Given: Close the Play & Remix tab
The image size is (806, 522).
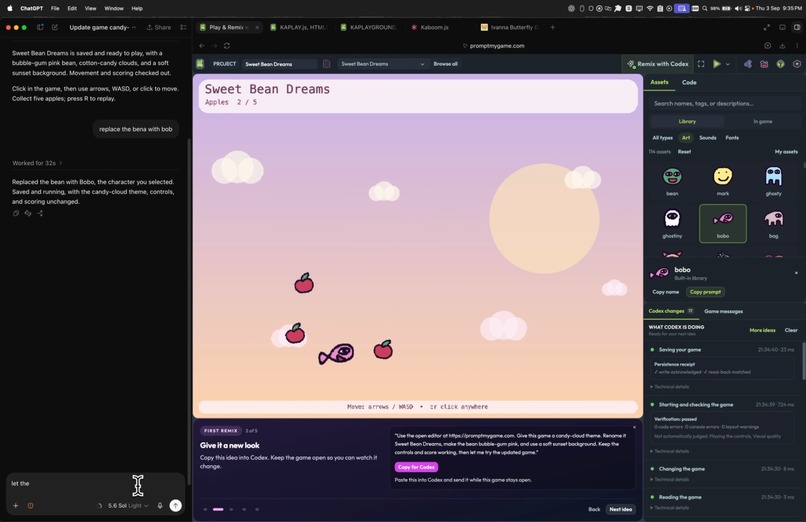Looking at the screenshot, I should pos(257,27).
